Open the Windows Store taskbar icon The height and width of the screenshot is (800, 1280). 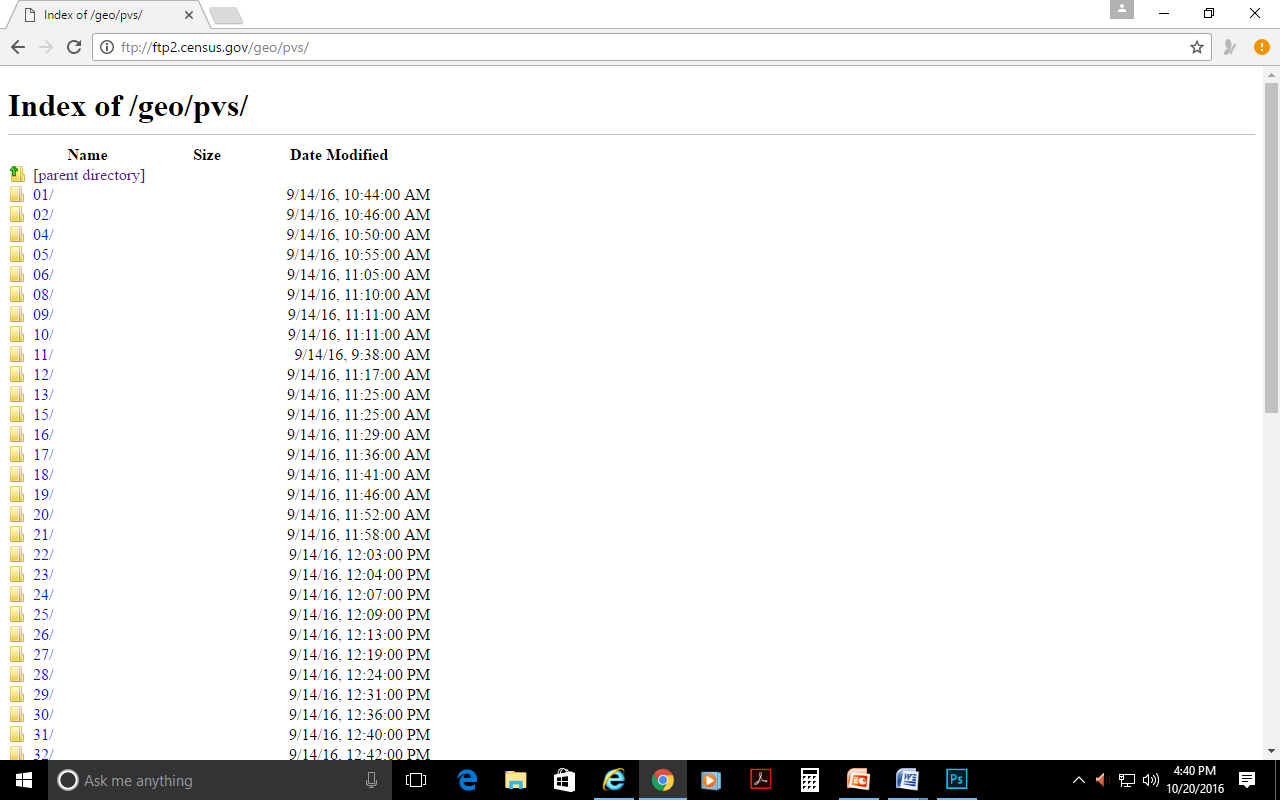(564, 780)
